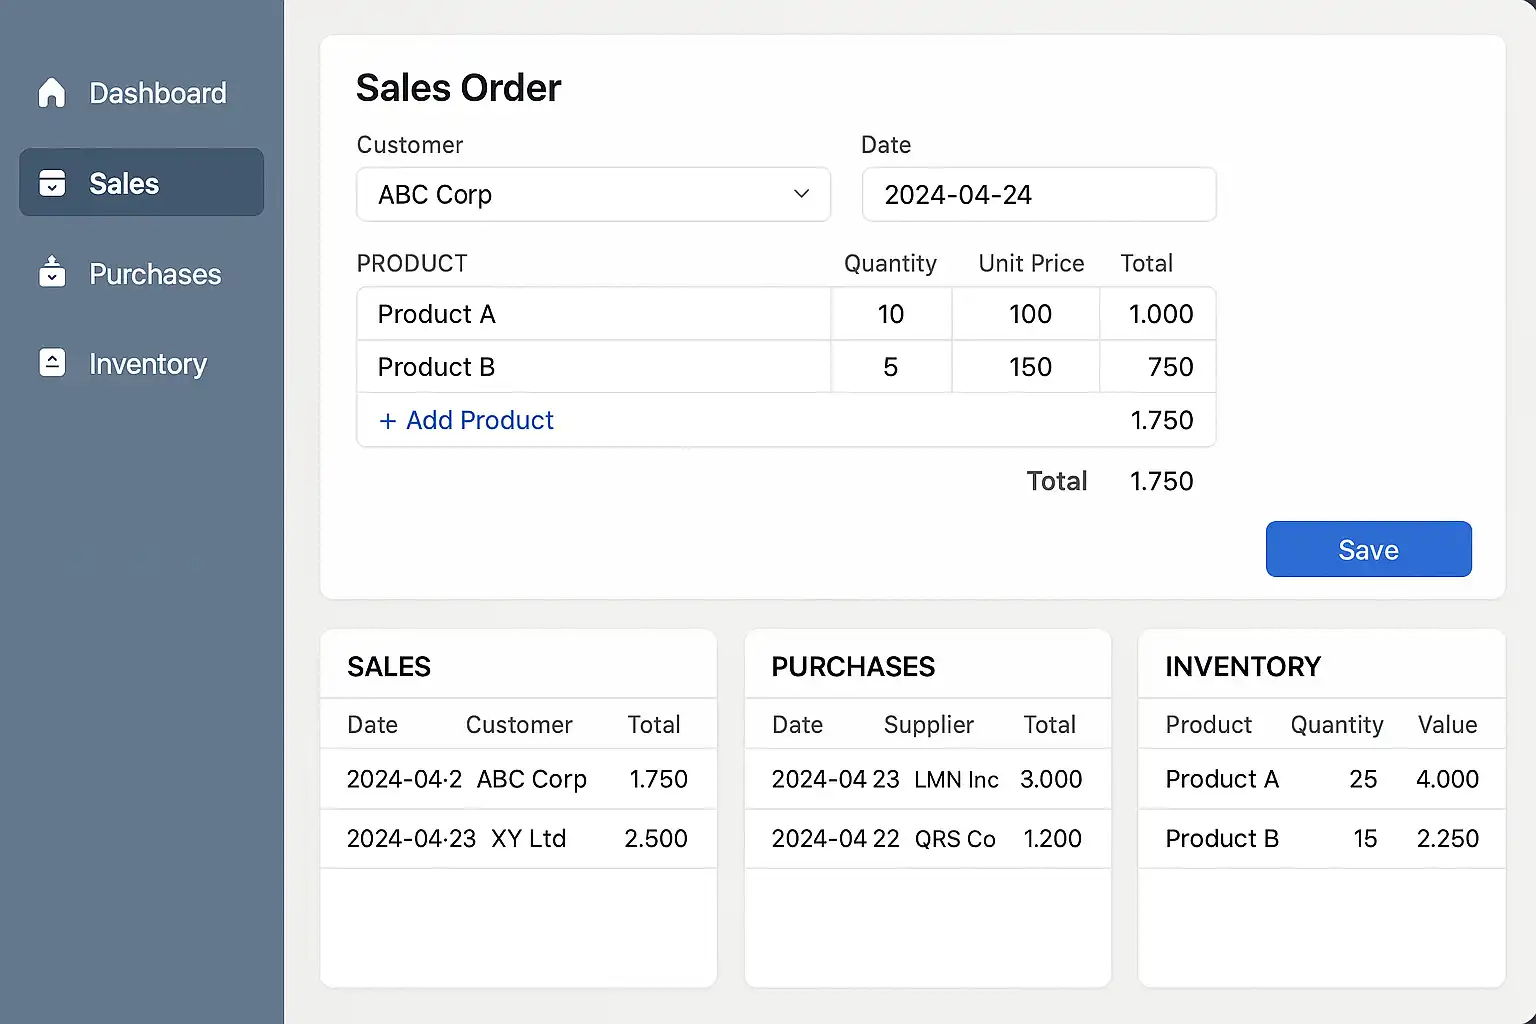Go to the Purchases section
This screenshot has height=1024, width=1536.
(154, 274)
